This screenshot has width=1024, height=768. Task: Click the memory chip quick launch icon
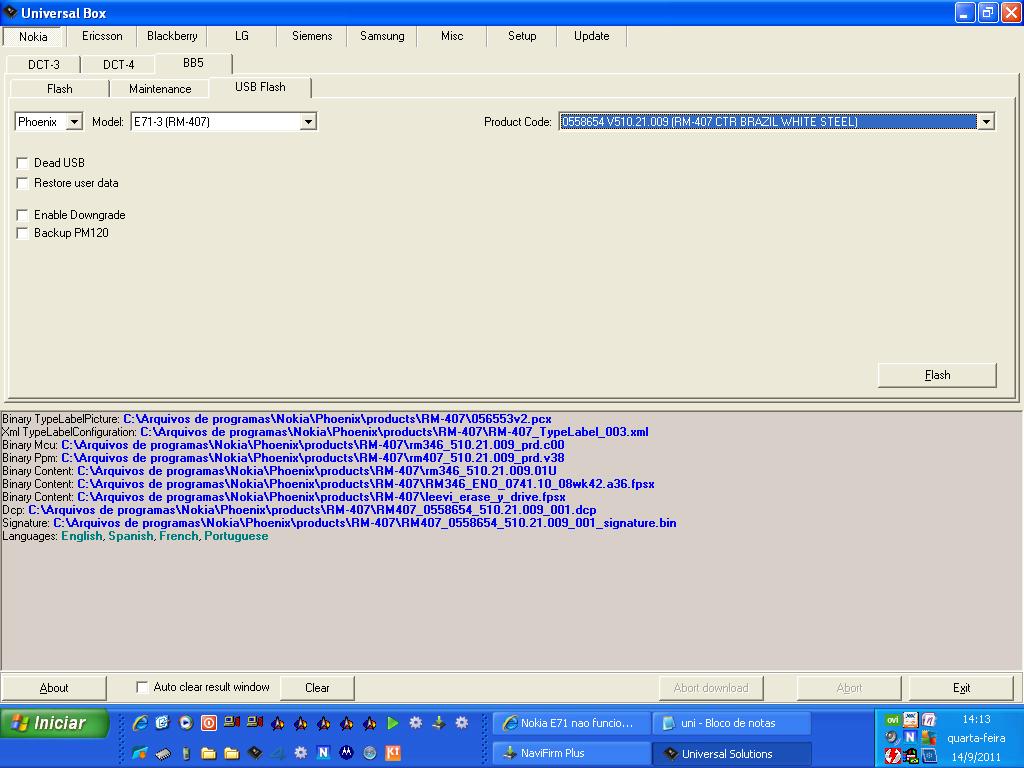tap(163, 754)
